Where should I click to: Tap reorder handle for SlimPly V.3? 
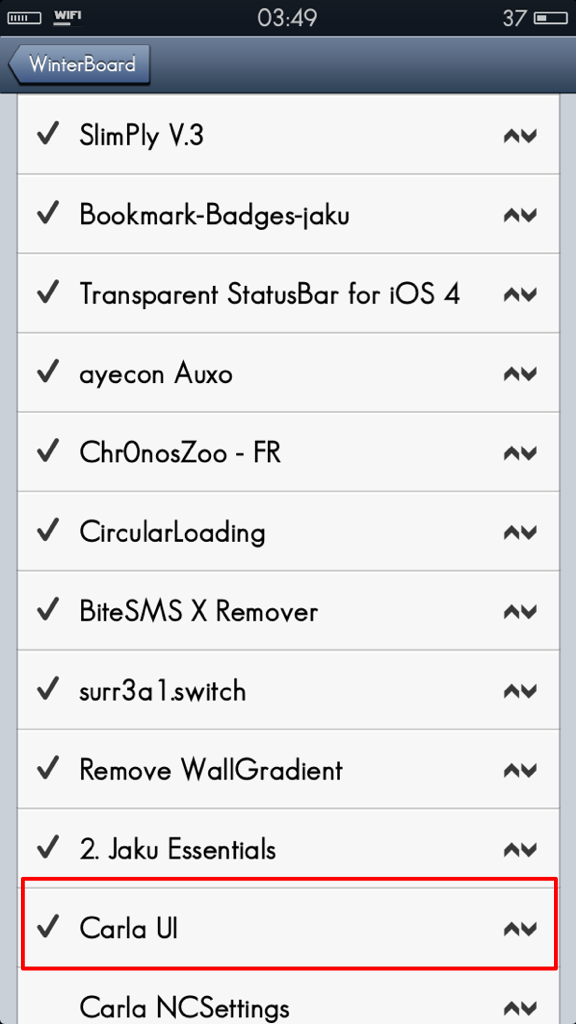[520, 136]
